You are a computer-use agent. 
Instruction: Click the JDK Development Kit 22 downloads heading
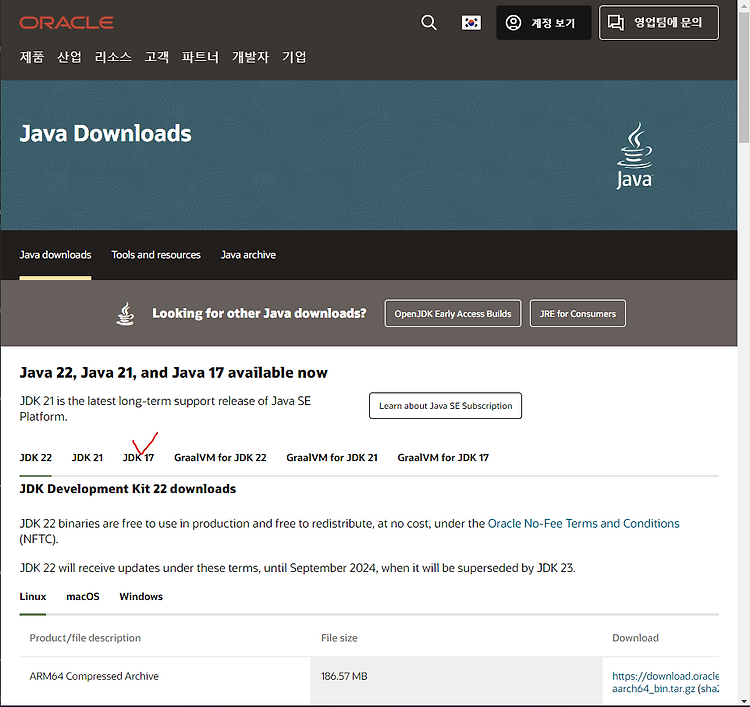tap(128, 489)
